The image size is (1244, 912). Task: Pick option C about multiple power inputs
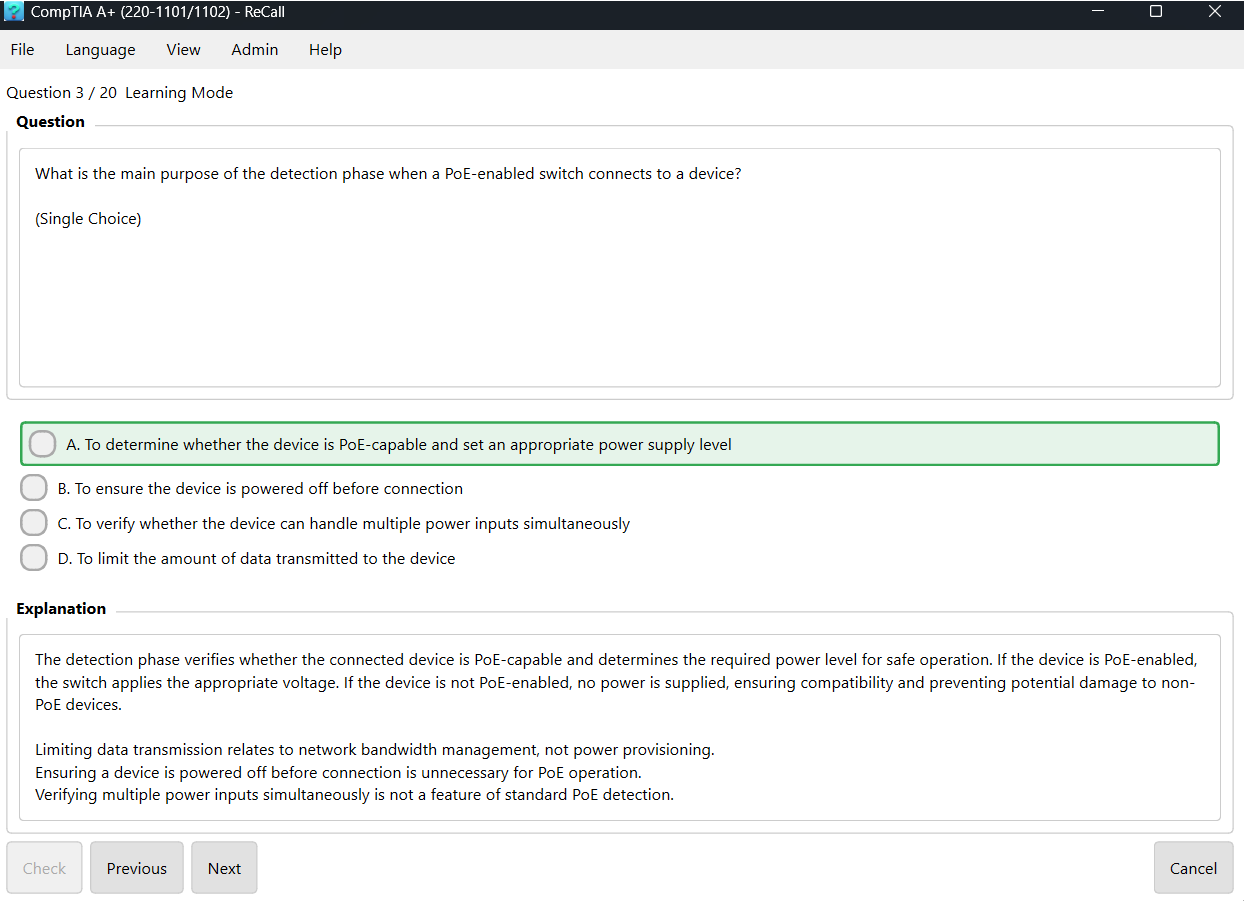tap(35, 523)
